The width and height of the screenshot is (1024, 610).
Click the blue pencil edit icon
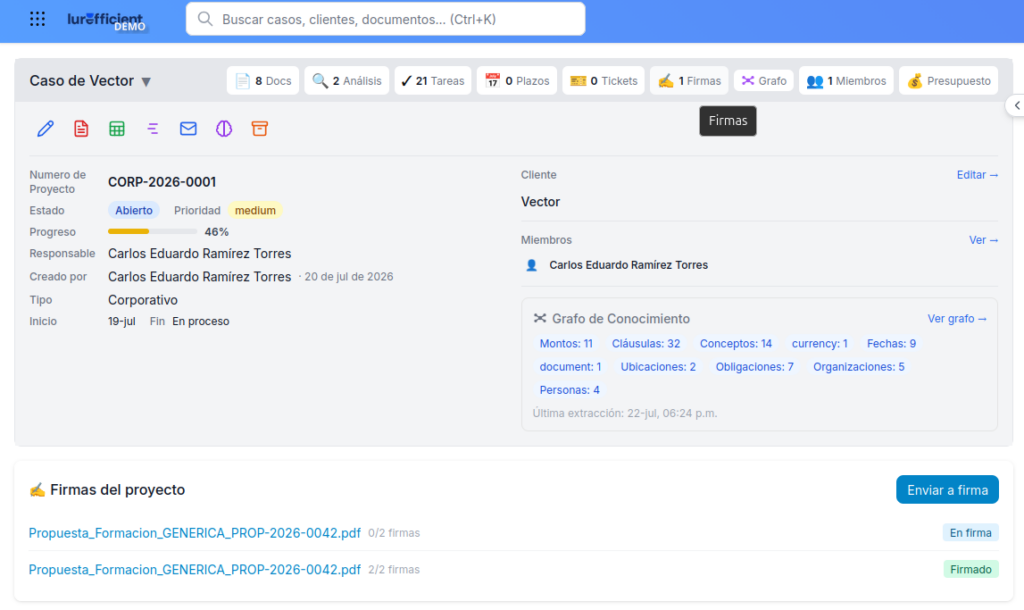45,129
